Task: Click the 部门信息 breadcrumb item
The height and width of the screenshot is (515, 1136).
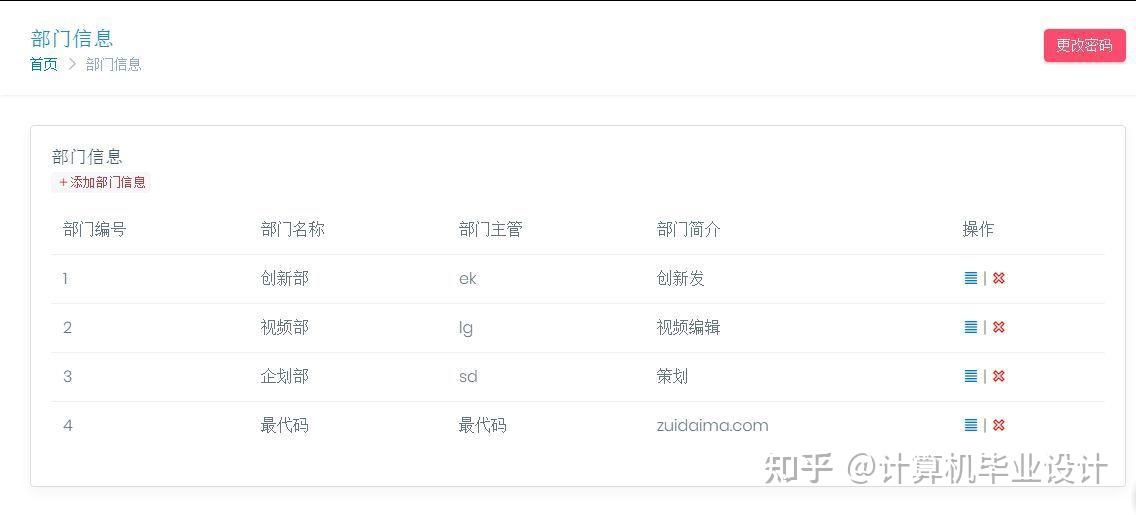Action: 114,64
